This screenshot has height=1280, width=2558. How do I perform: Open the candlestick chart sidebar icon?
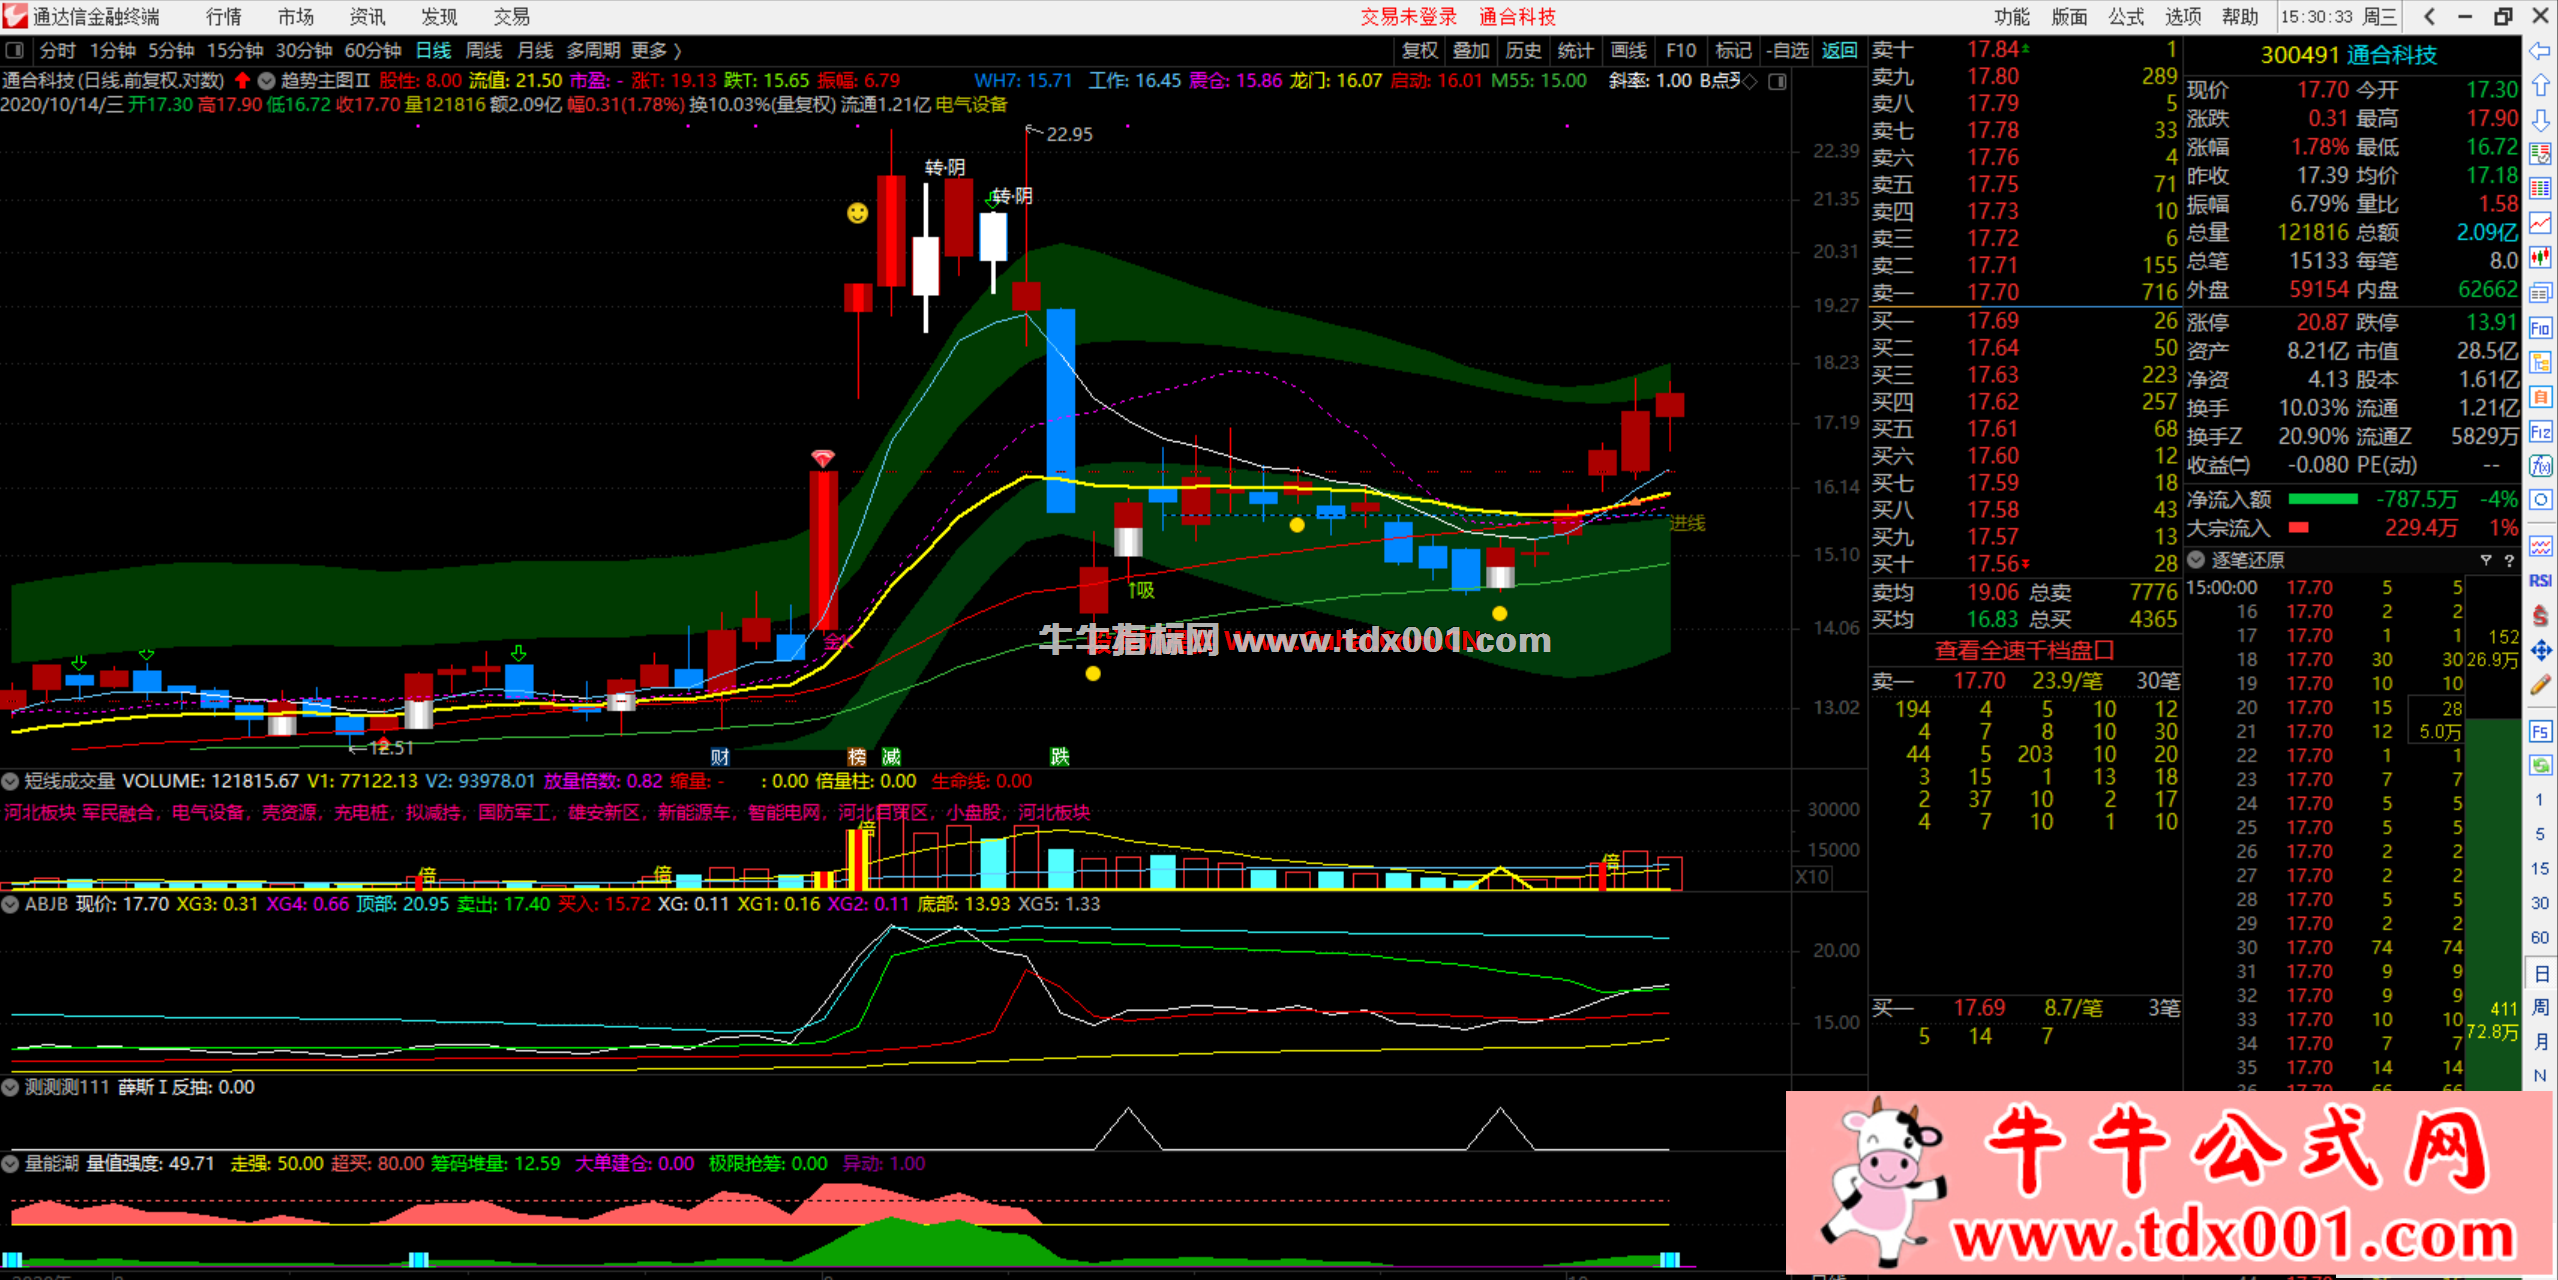pyautogui.click(x=2540, y=258)
